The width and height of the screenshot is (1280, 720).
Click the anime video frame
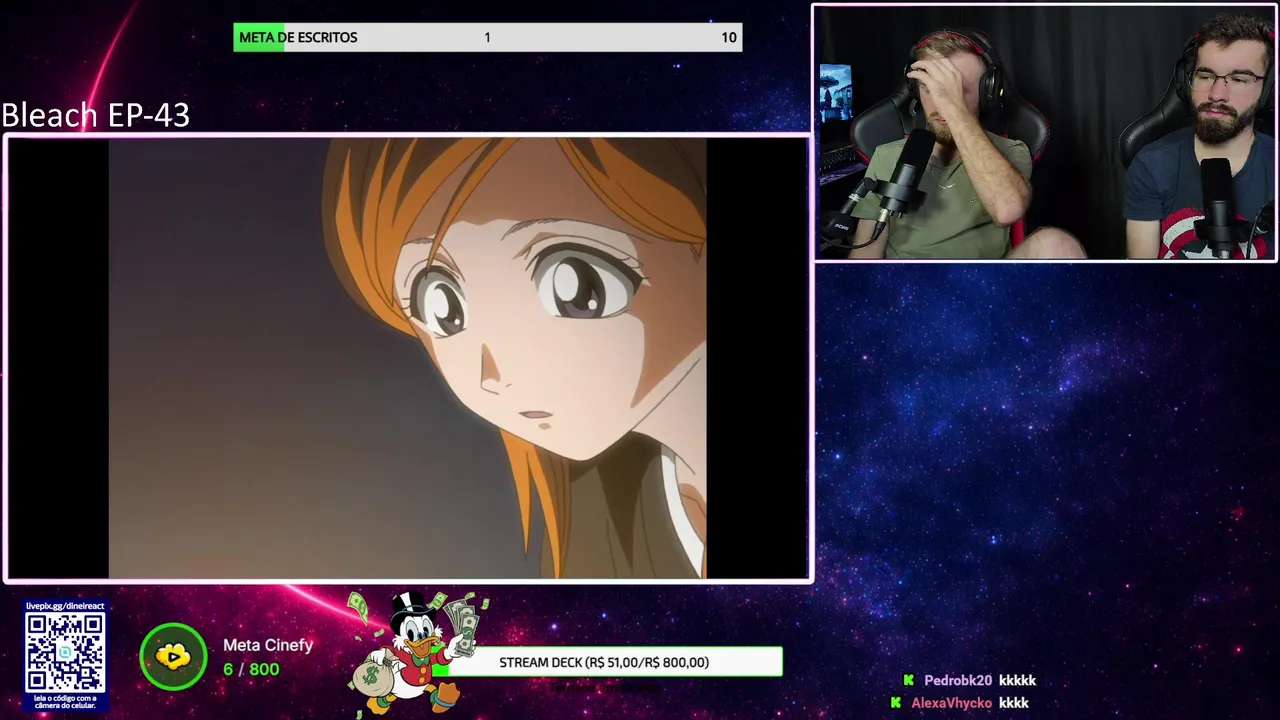click(408, 359)
